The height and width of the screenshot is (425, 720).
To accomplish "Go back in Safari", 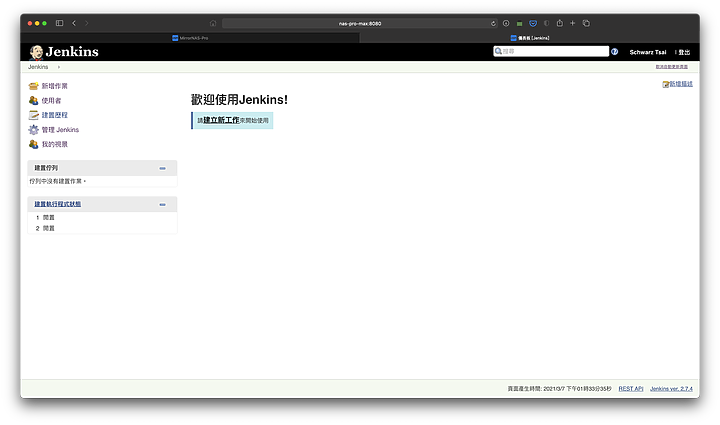I will (x=74, y=23).
